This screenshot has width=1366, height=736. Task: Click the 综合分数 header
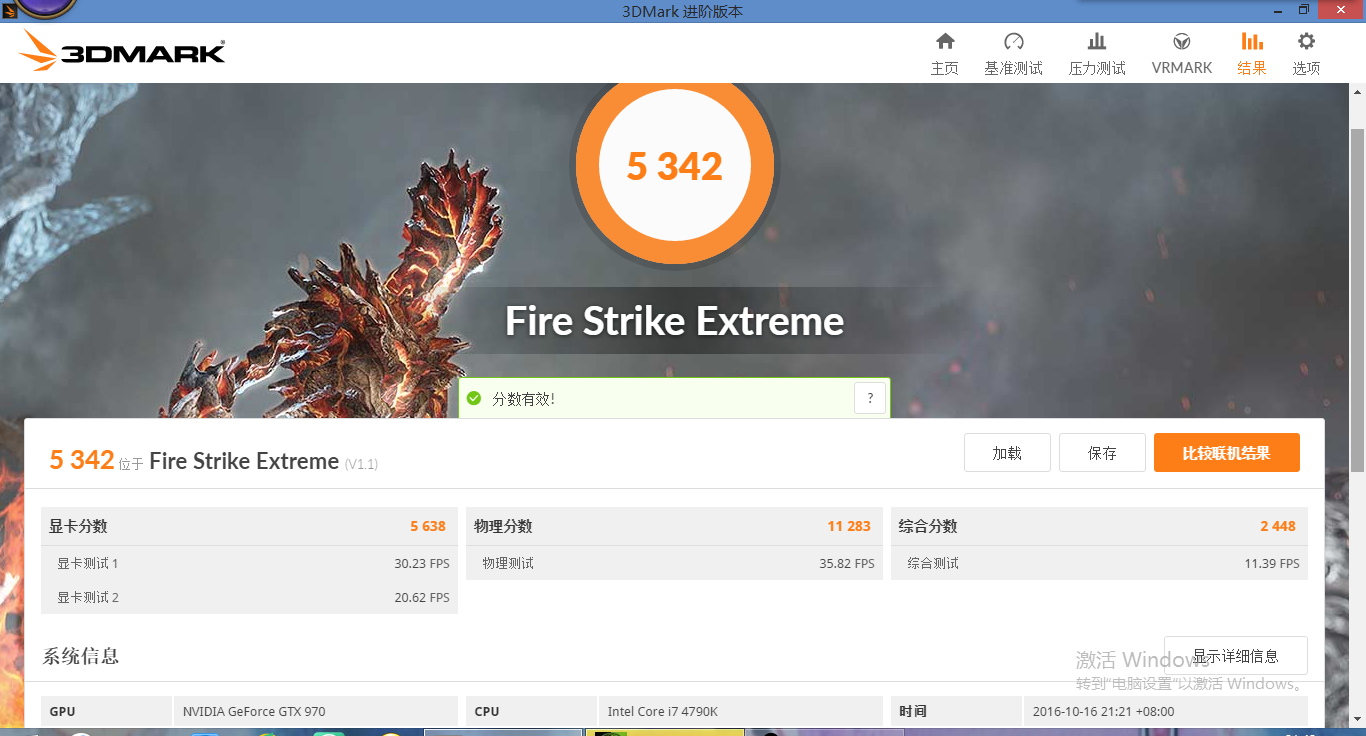pos(928,526)
